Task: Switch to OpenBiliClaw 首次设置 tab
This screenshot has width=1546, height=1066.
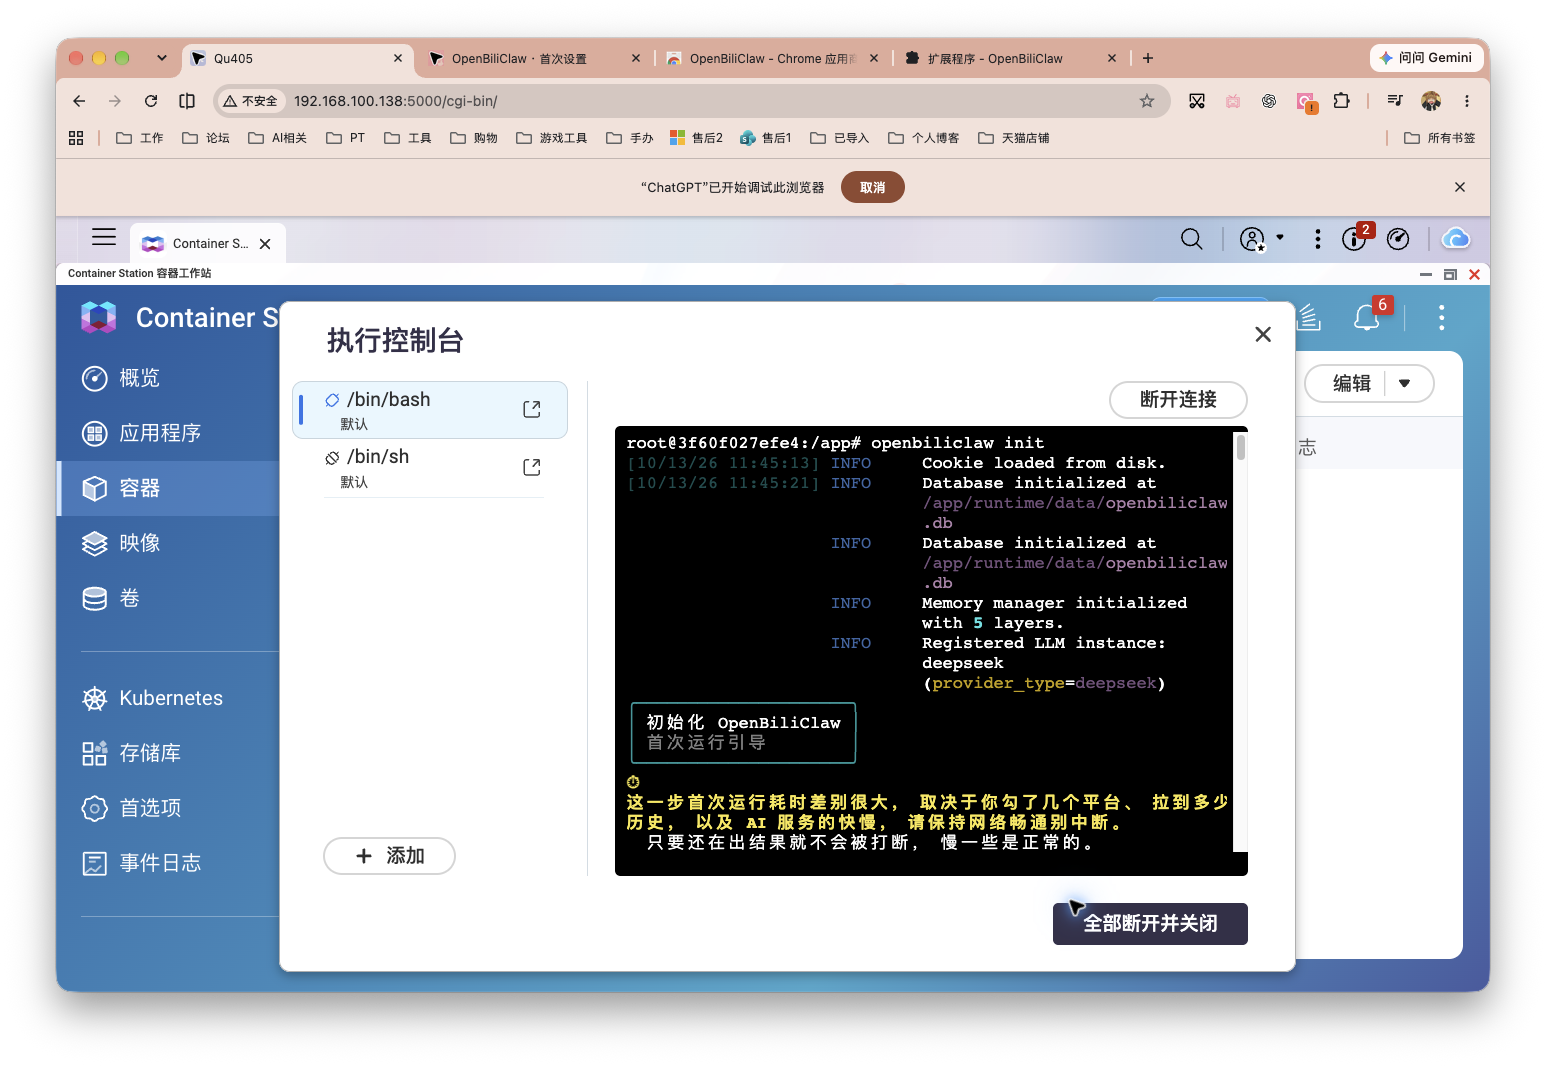Action: [x=535, y=59]
